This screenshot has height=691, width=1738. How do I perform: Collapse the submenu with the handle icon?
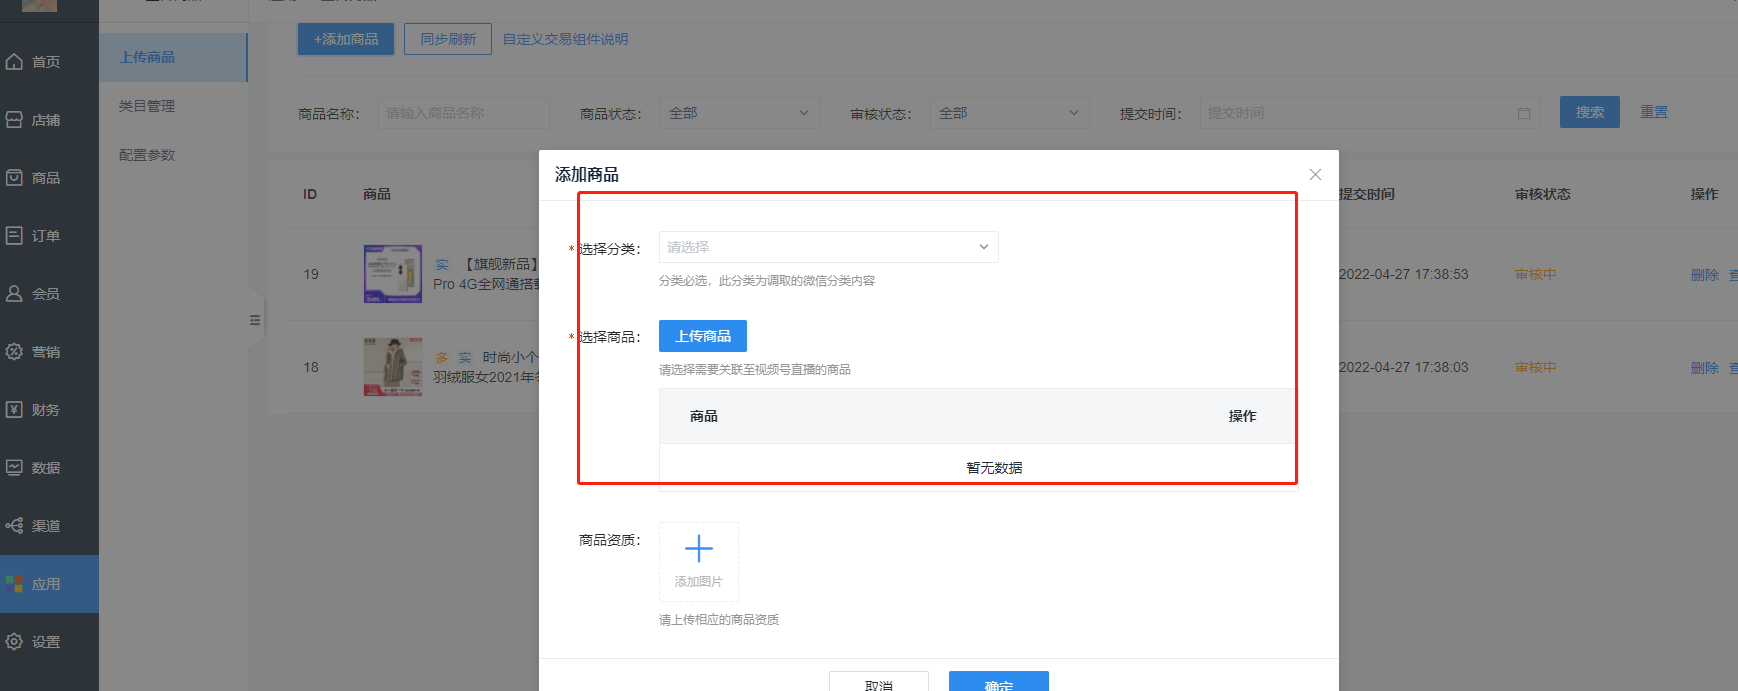point(255,320)
